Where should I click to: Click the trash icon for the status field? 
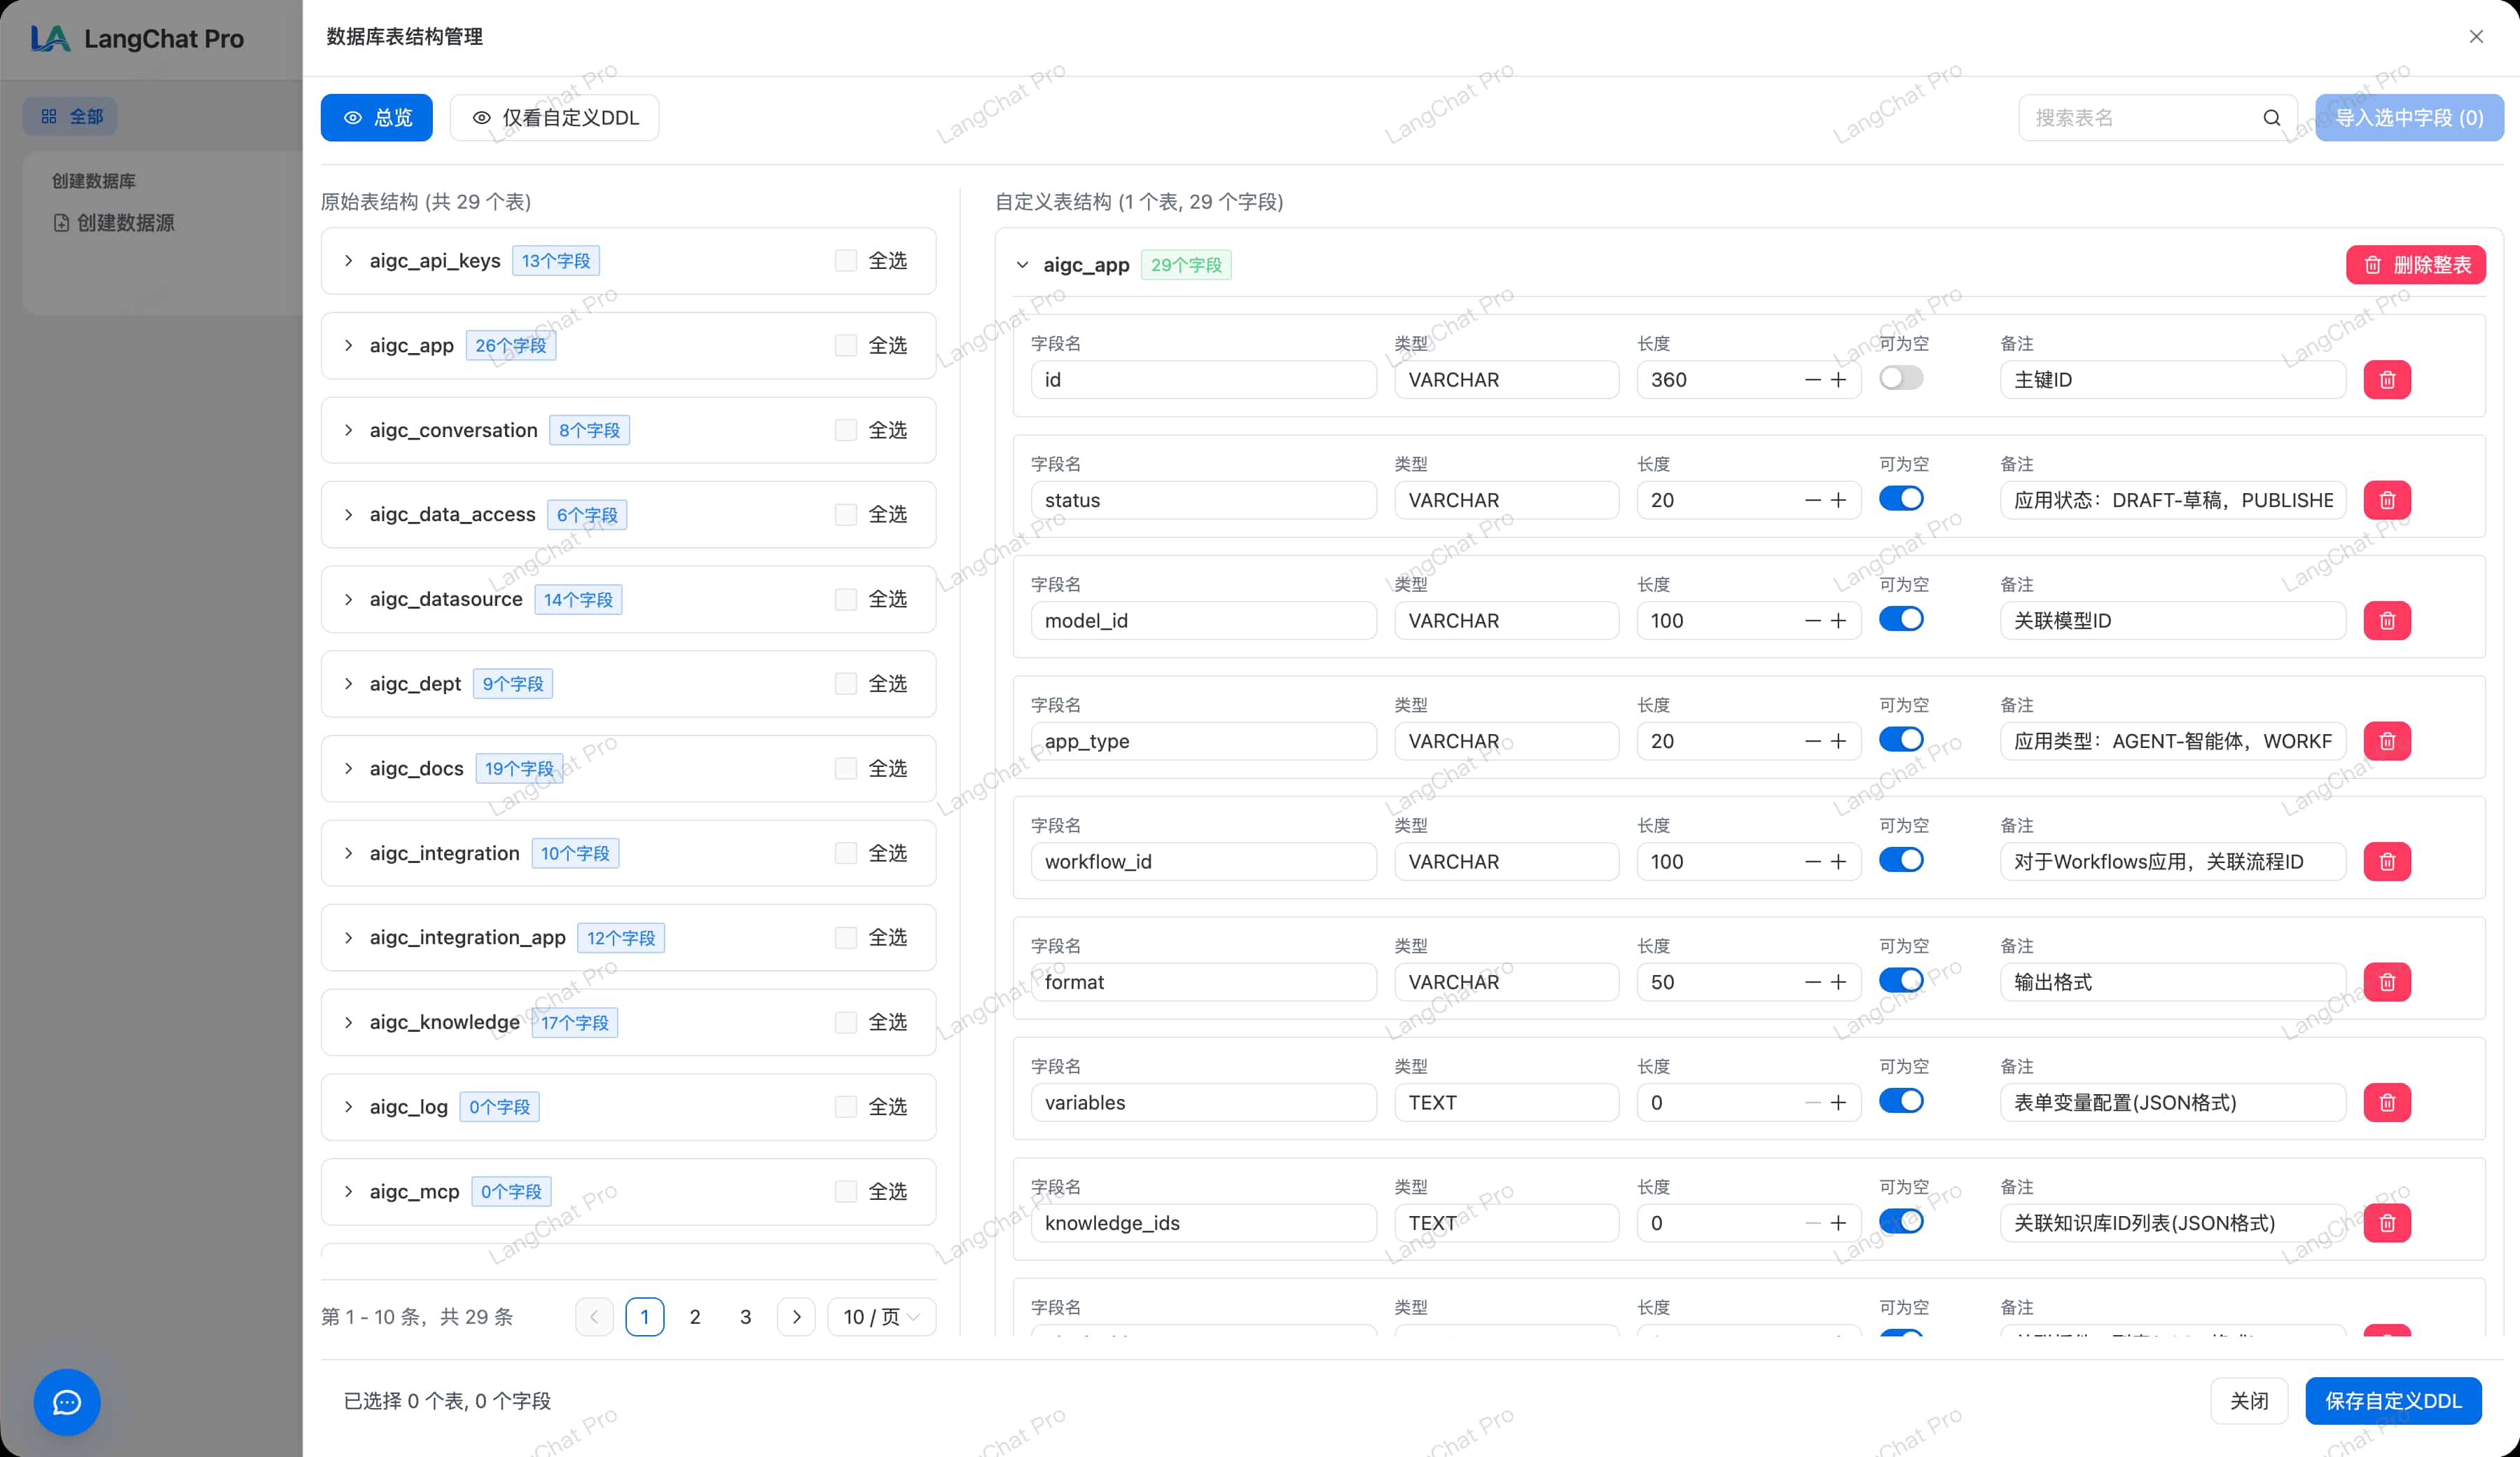[2386, 500]
